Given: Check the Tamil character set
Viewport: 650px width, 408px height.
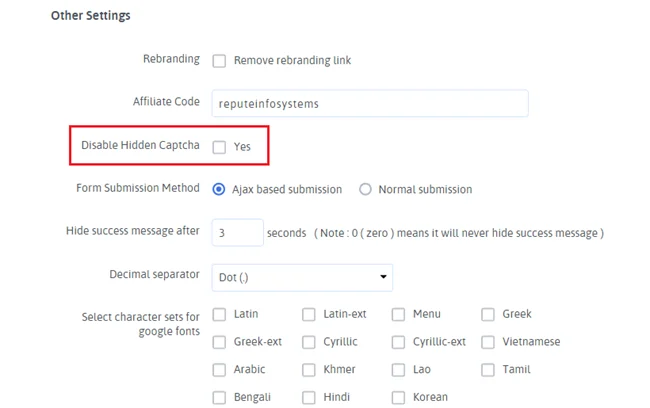Looking at the screenshot, I should pyautogui.click(x=488, y=370).
